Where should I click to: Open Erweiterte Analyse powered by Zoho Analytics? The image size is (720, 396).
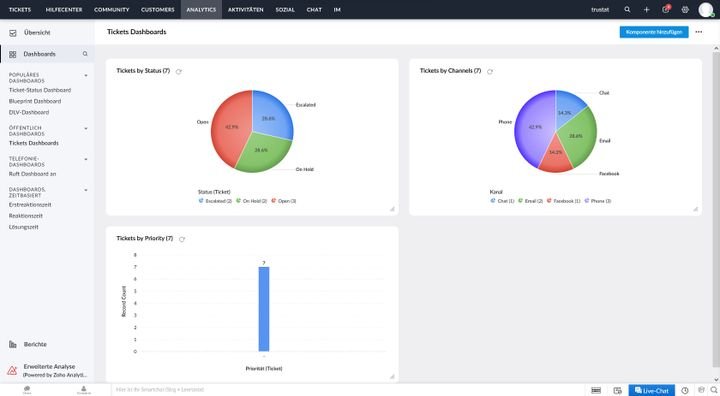tap(48, 370)
